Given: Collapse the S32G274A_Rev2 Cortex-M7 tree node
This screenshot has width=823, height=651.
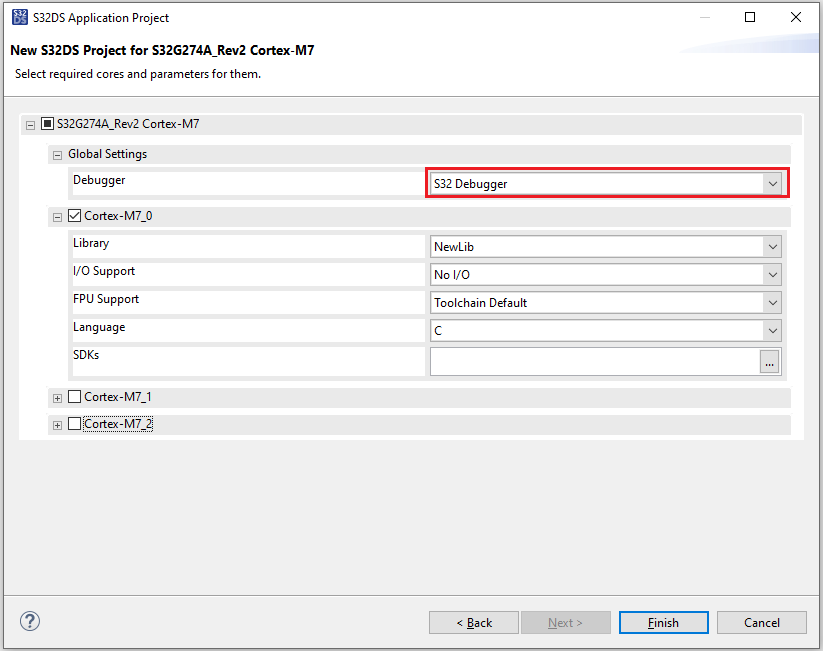Looking at the screenshot, I should [30, 123].
